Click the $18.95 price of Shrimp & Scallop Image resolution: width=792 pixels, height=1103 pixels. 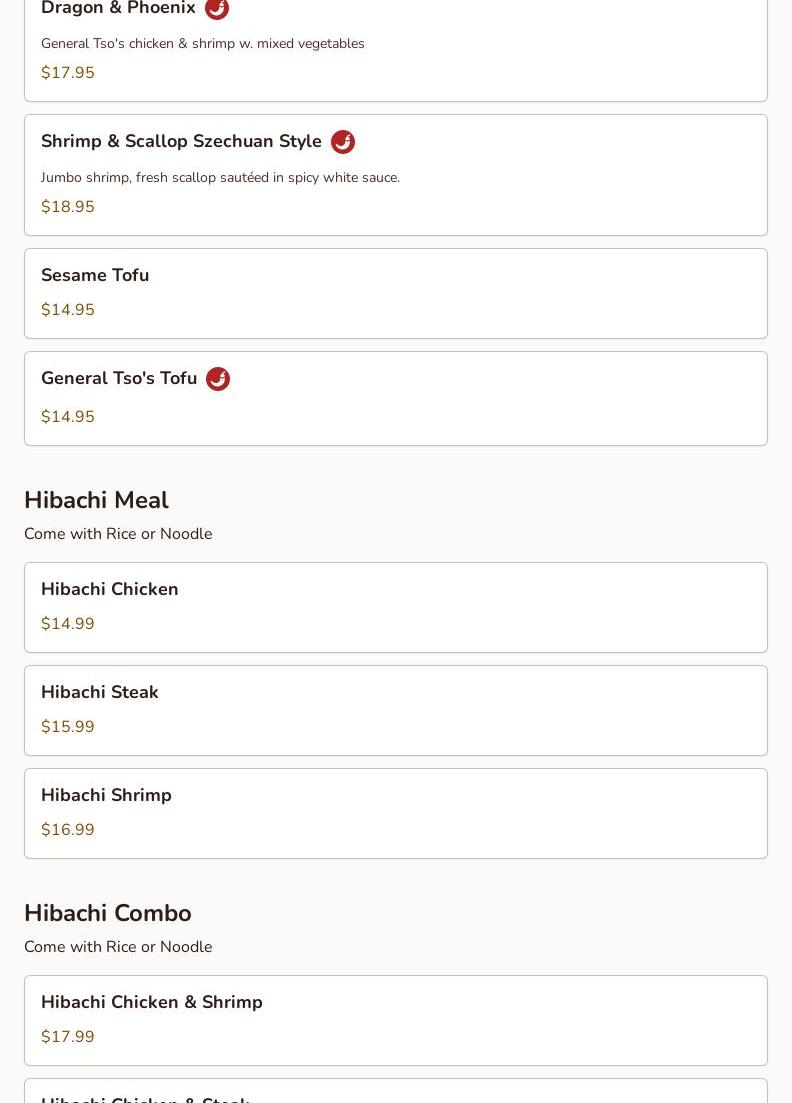point(68,207)
